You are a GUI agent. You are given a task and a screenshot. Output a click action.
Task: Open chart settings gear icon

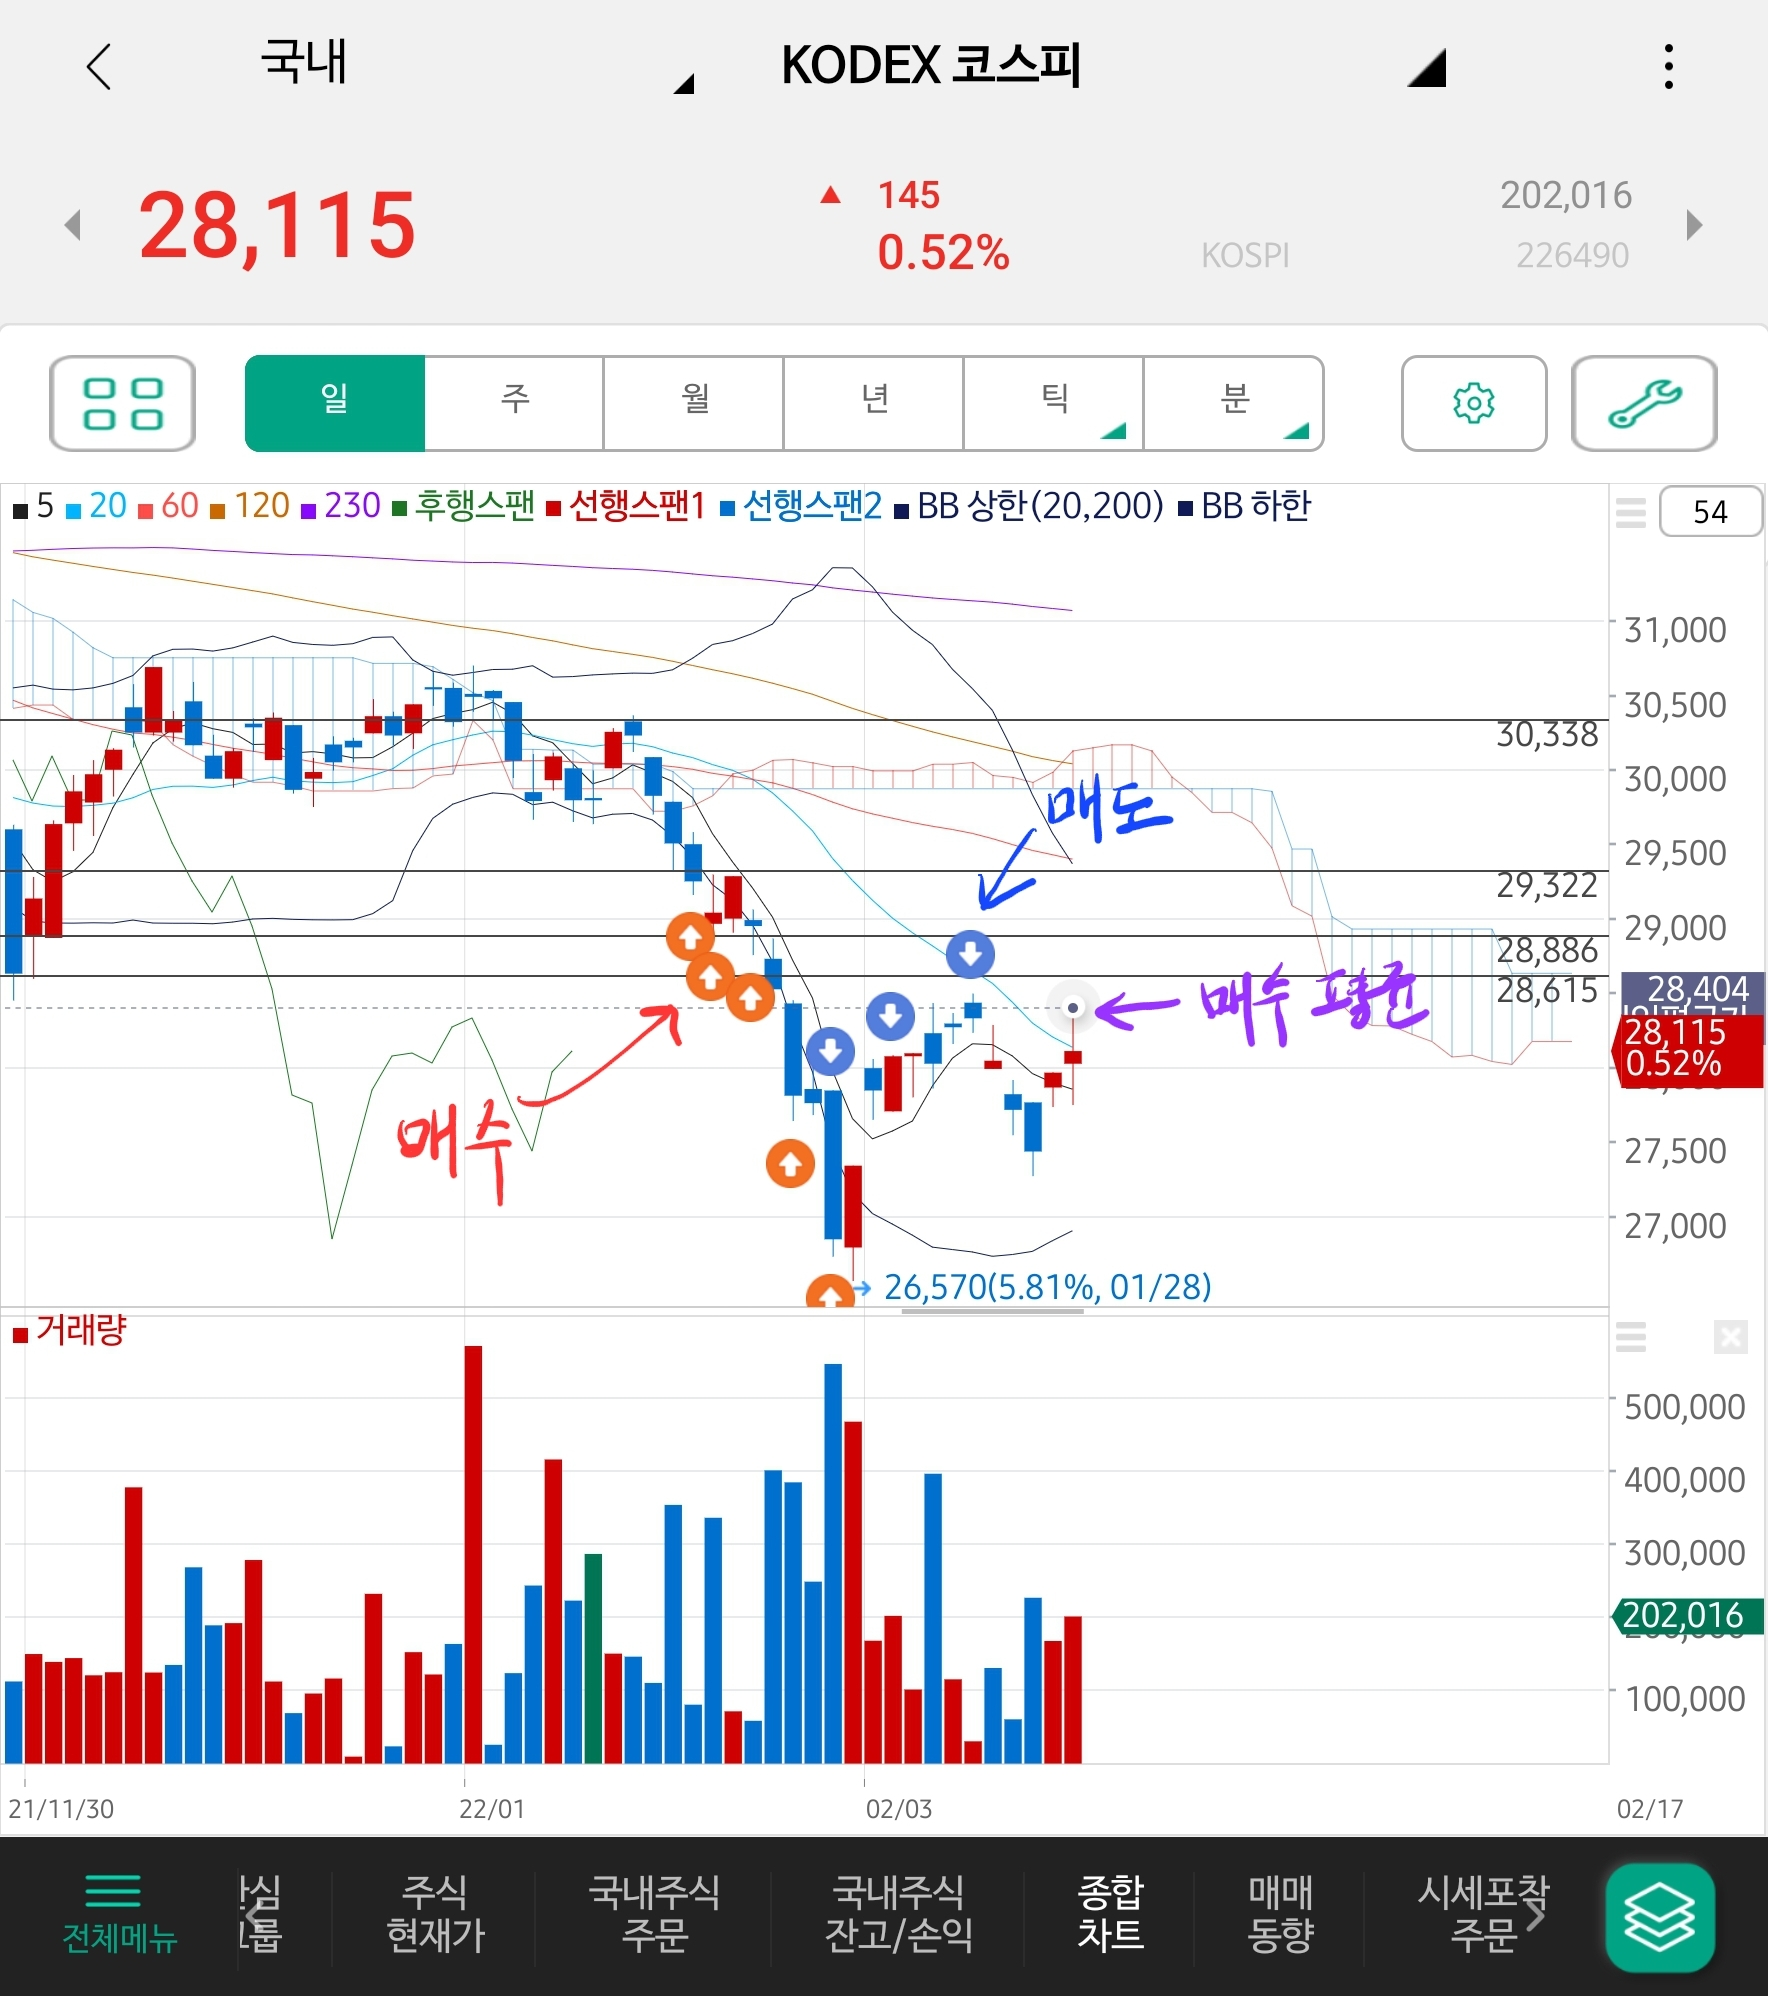[x=1473, y=403]
